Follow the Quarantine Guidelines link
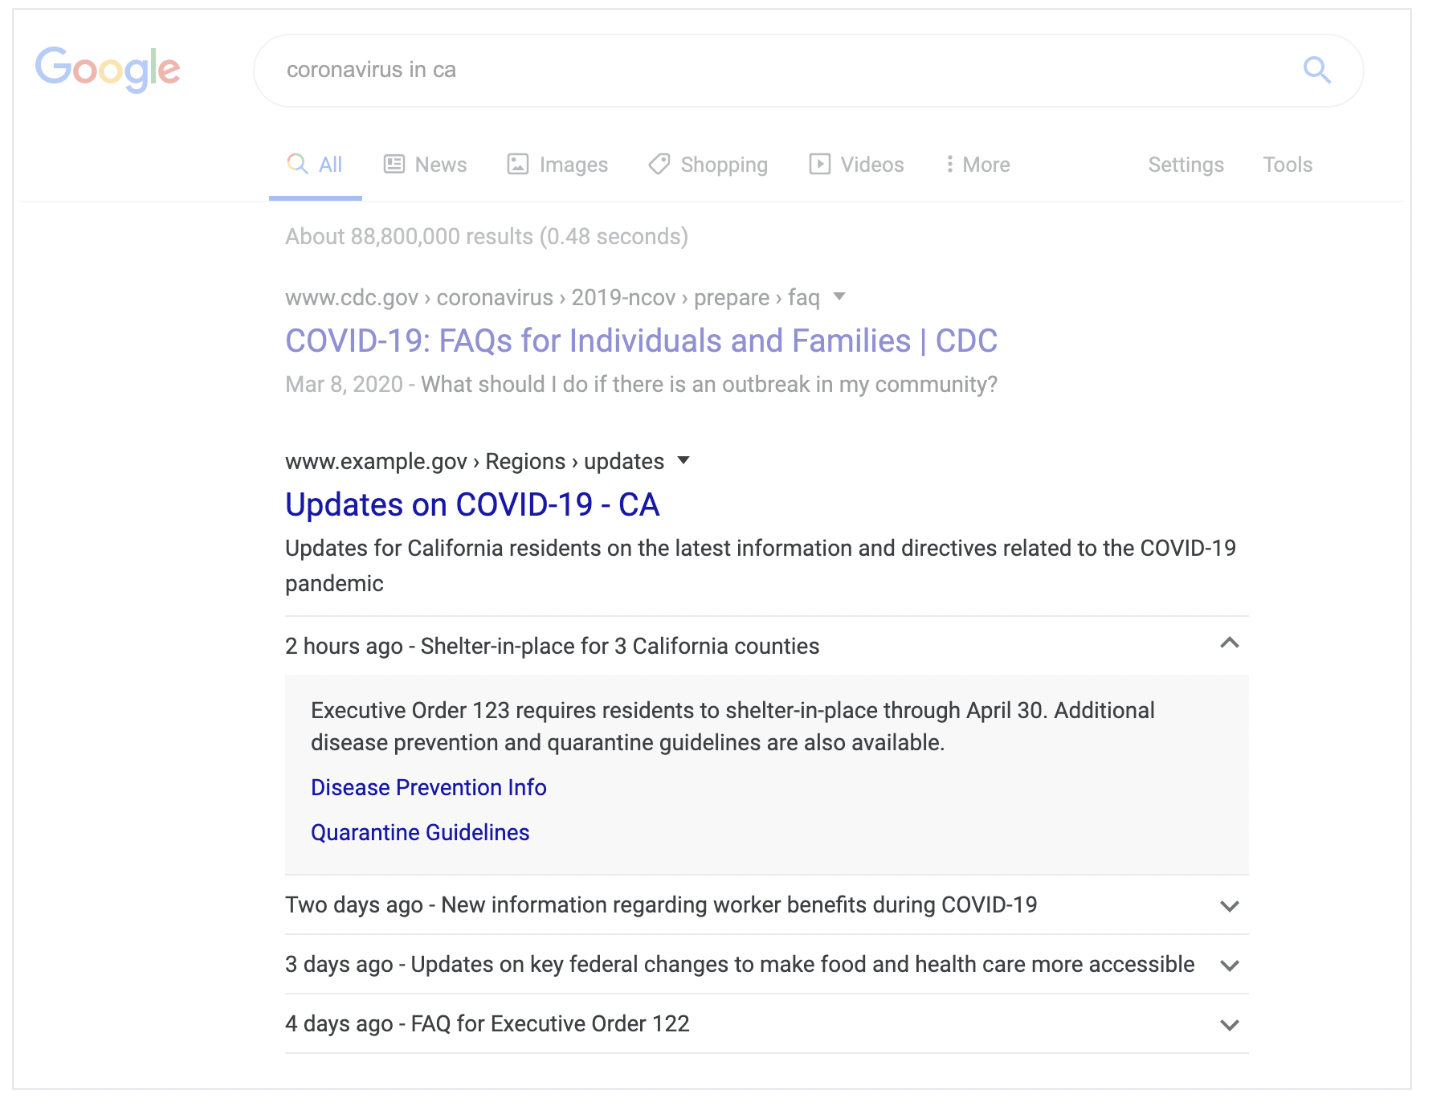This screenshot has height=1106, width=1456. (x=420, y=833)
